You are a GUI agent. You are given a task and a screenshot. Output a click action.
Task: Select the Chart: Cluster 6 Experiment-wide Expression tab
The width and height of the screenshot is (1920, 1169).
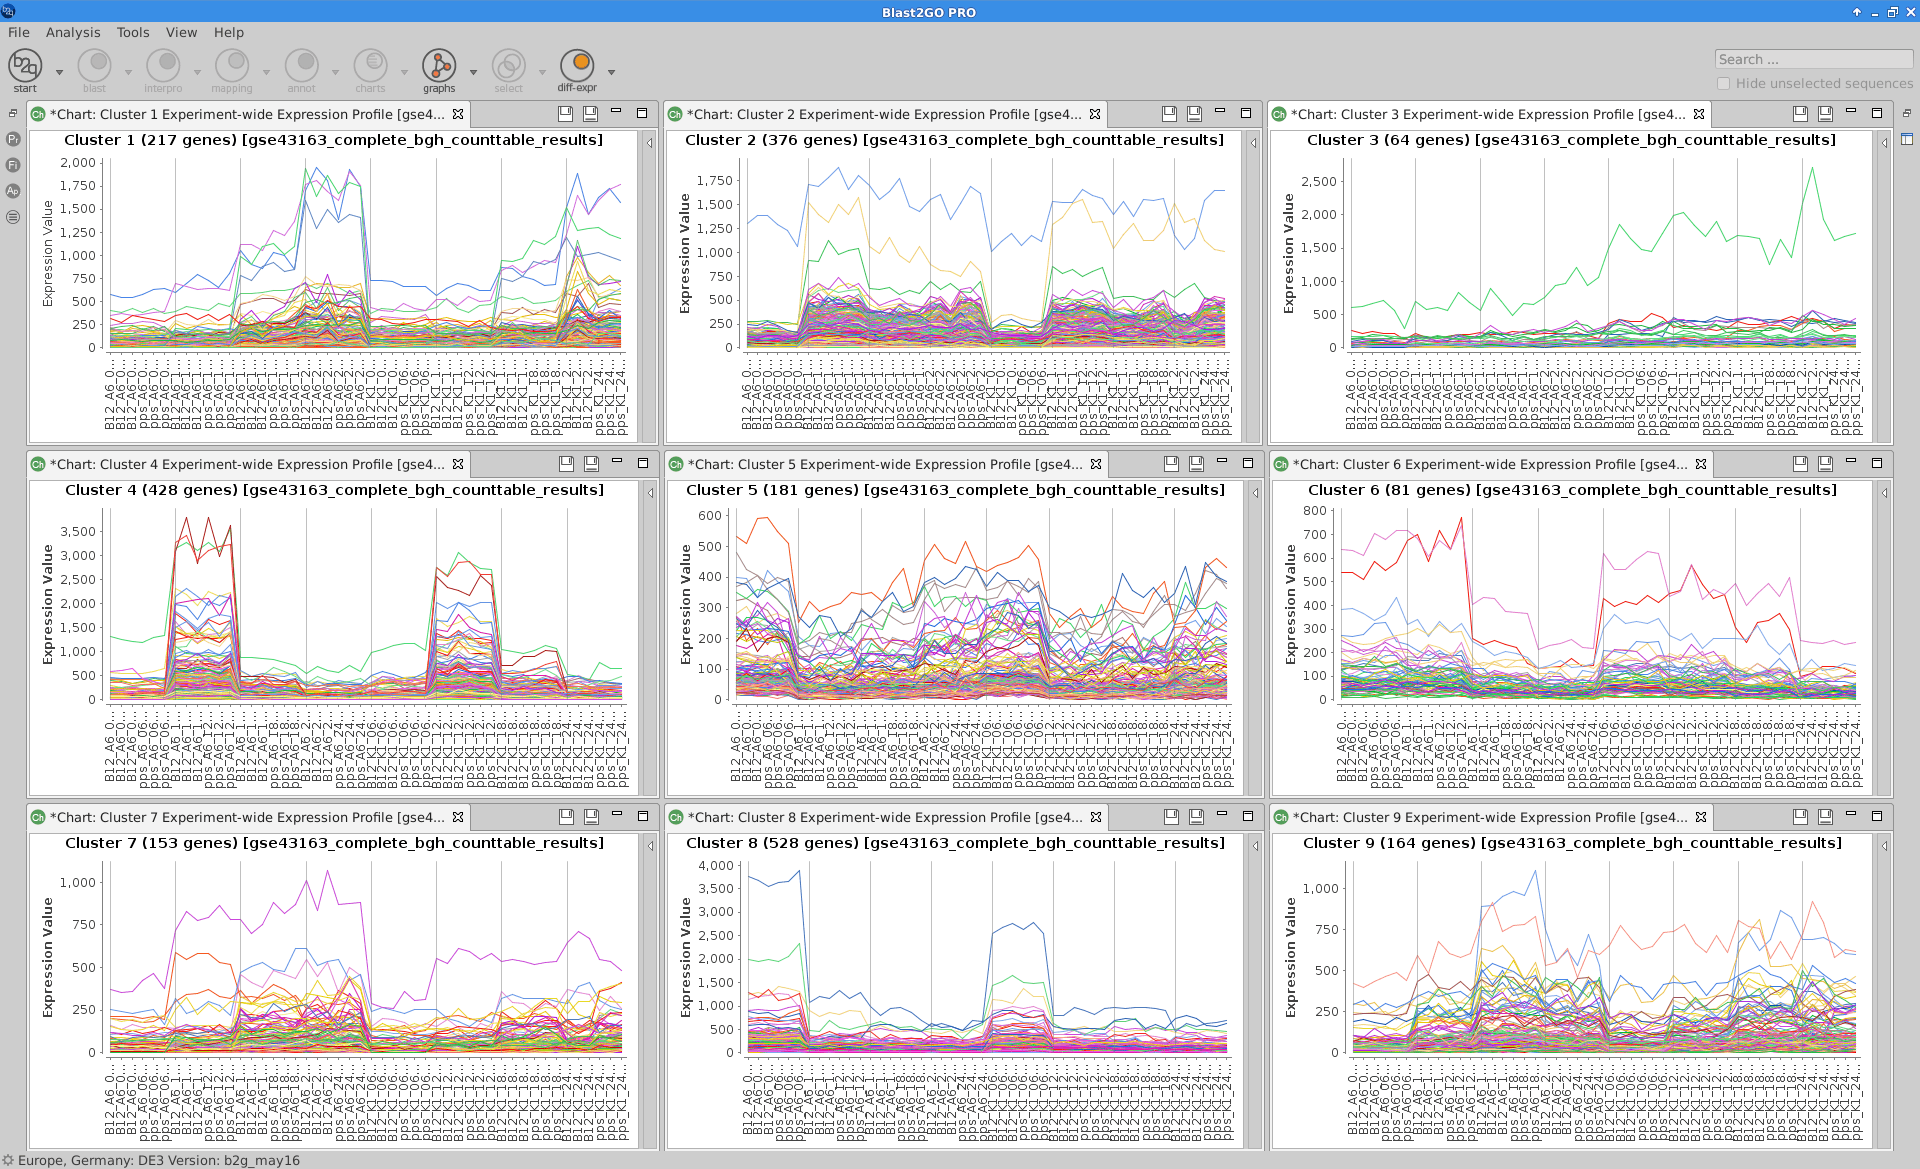click(x=1490, y=464)
